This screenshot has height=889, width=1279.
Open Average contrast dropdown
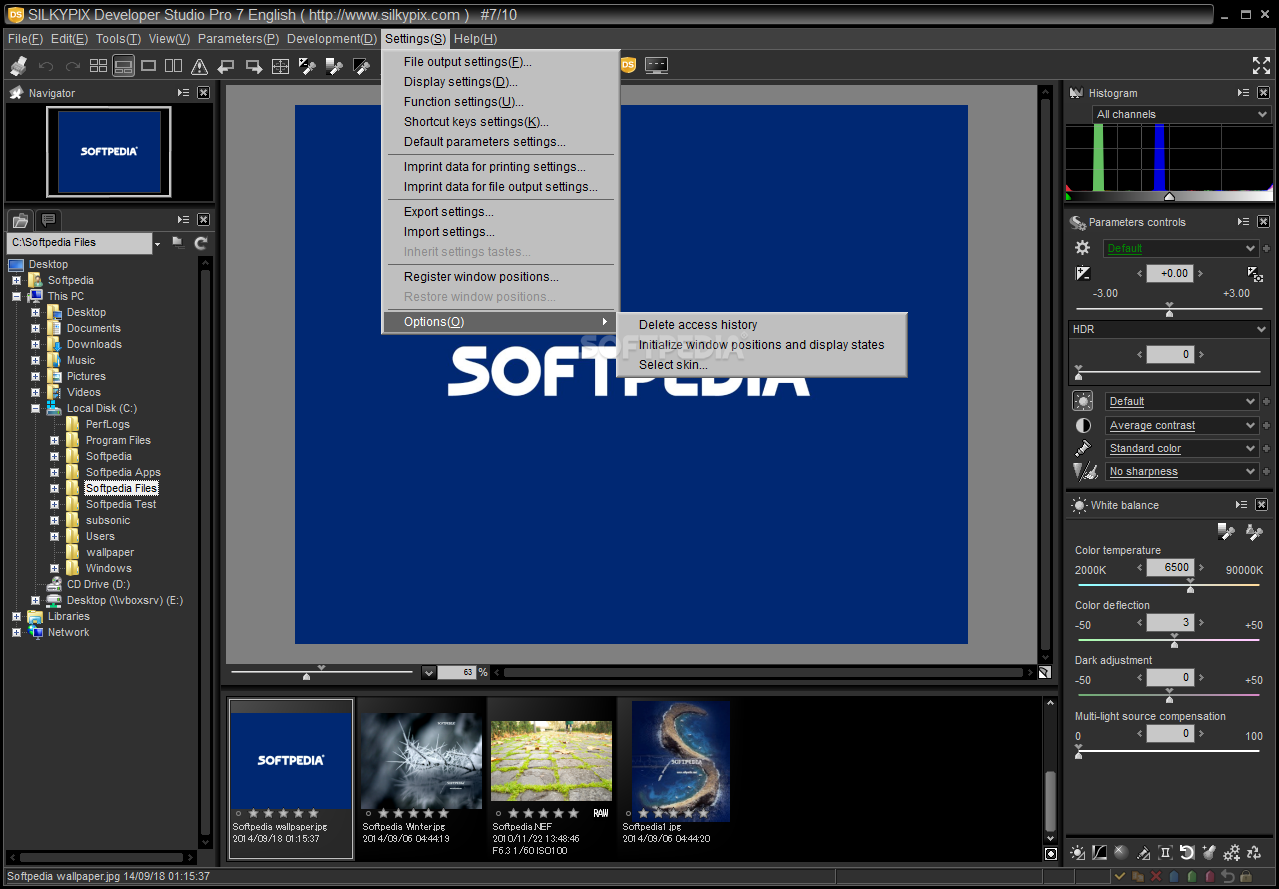click(1182, 425)
